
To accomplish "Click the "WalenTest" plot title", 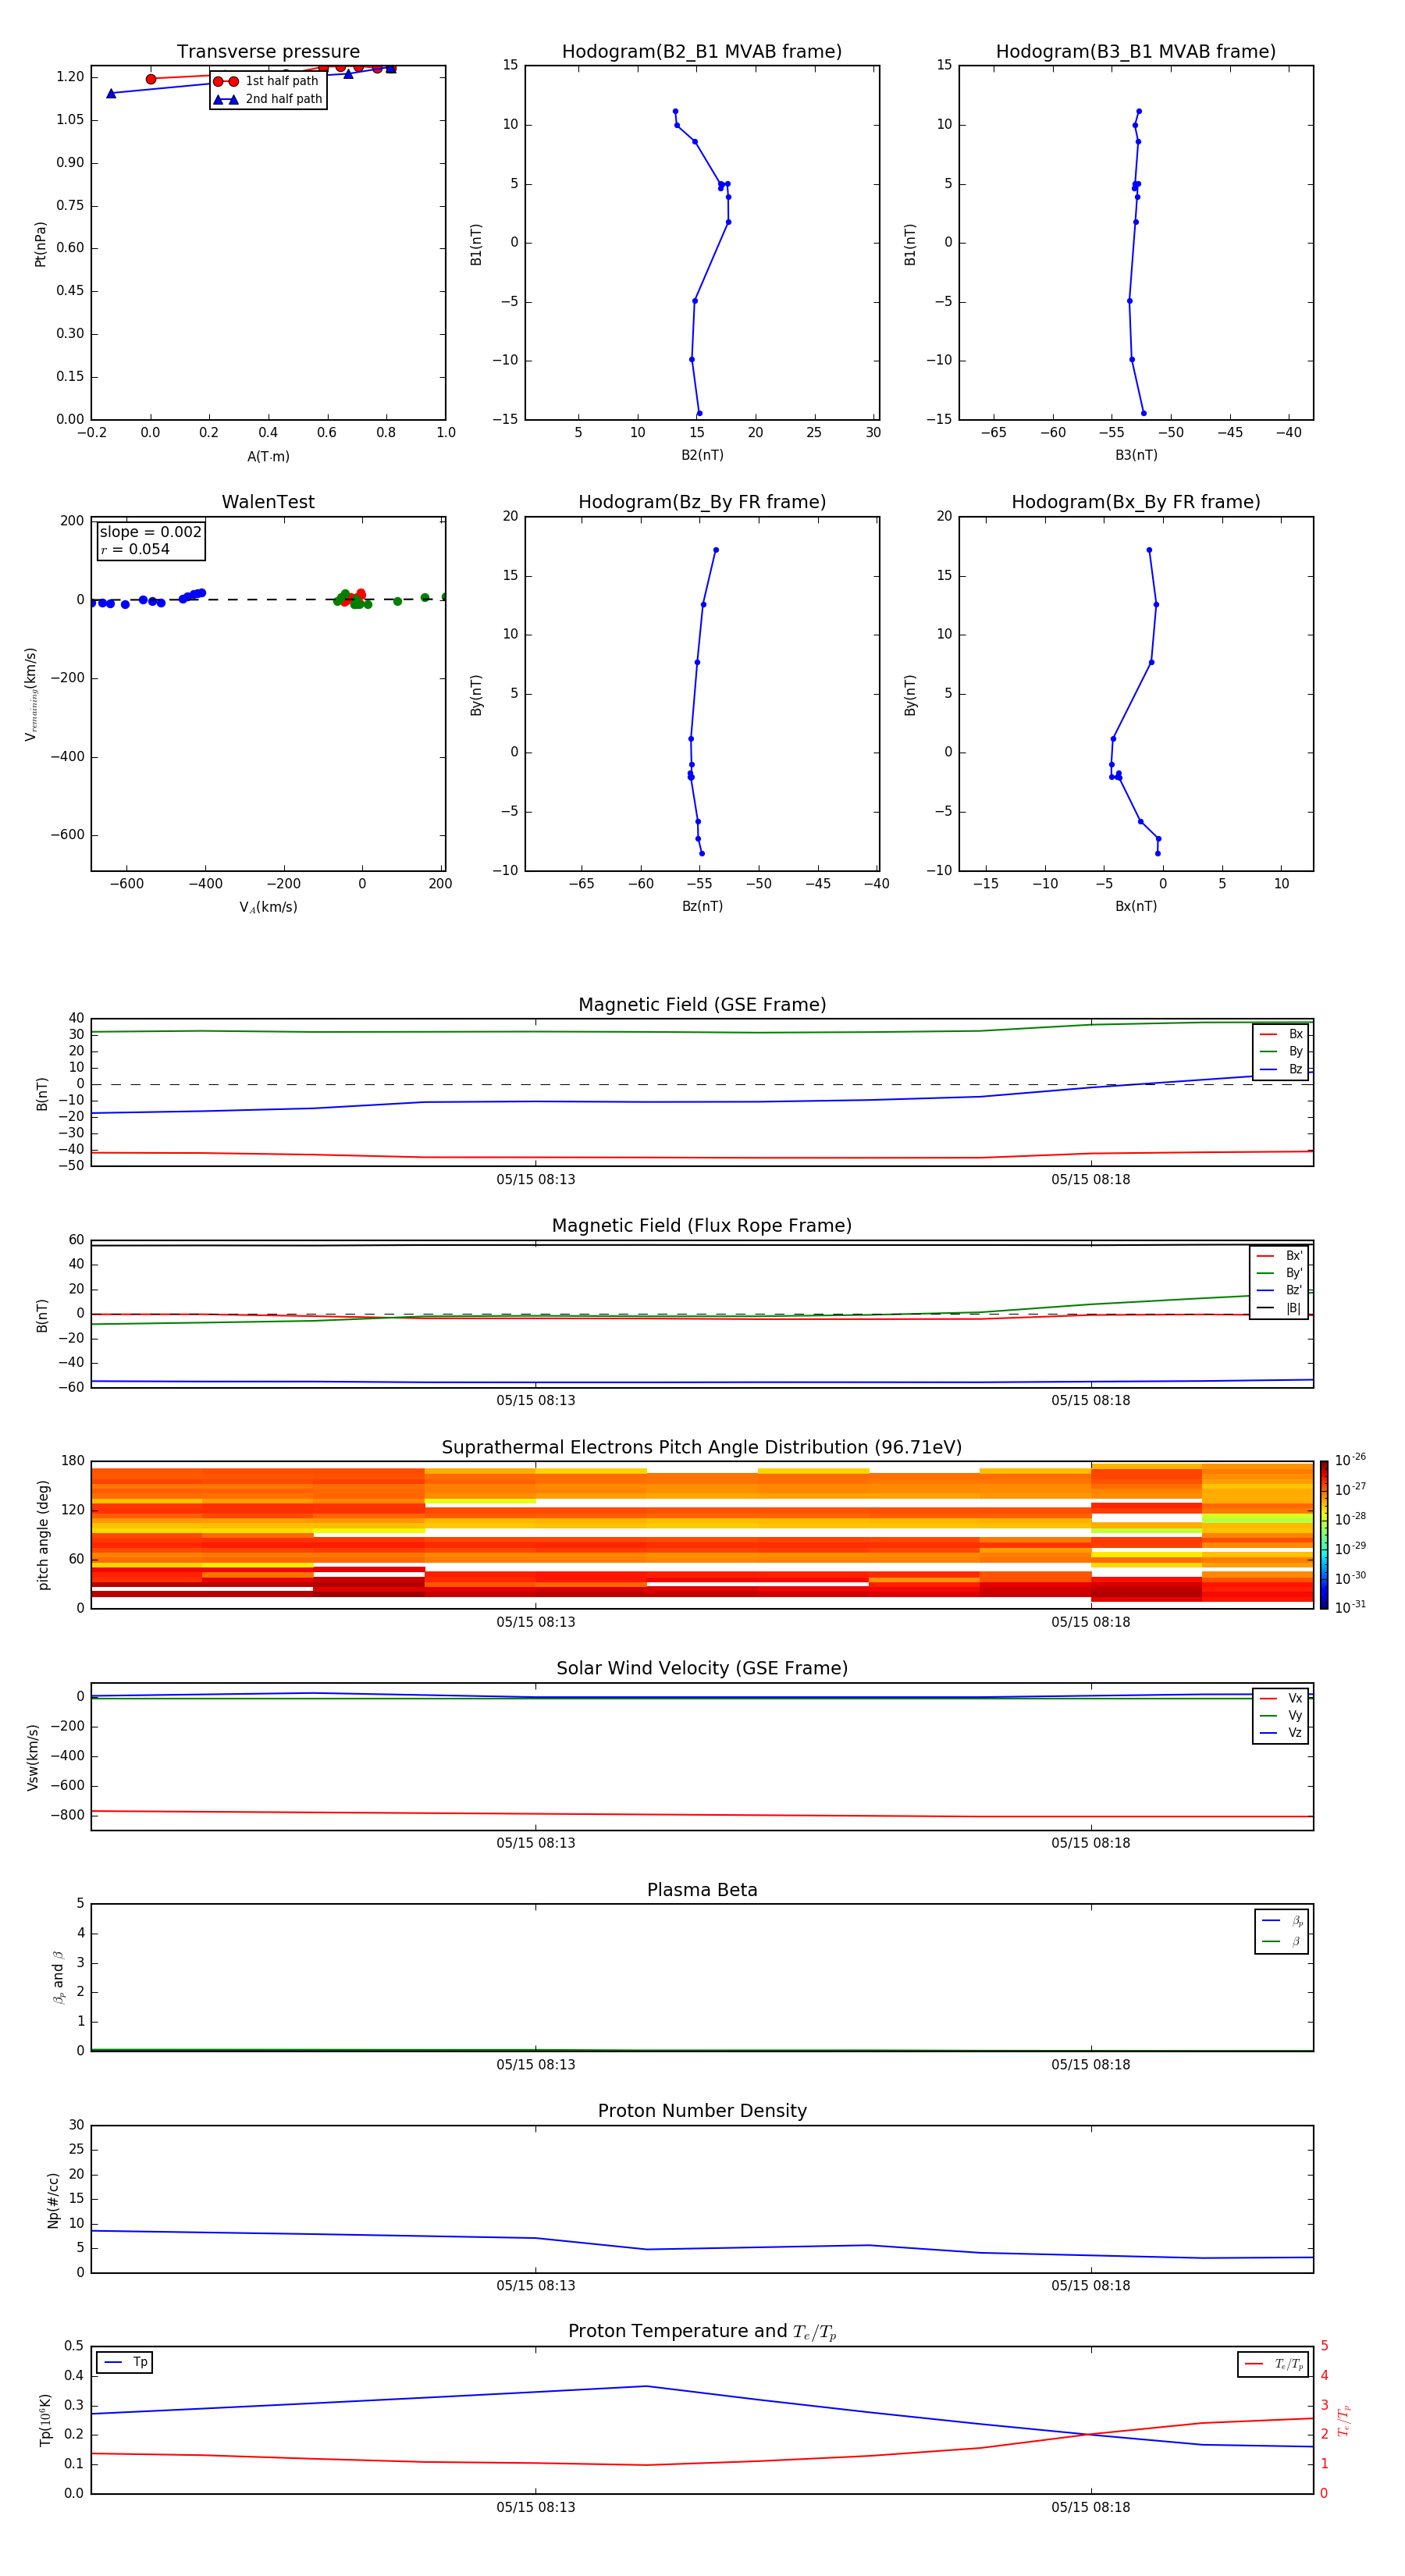I will pyautogui.click(x=268, y=502).
